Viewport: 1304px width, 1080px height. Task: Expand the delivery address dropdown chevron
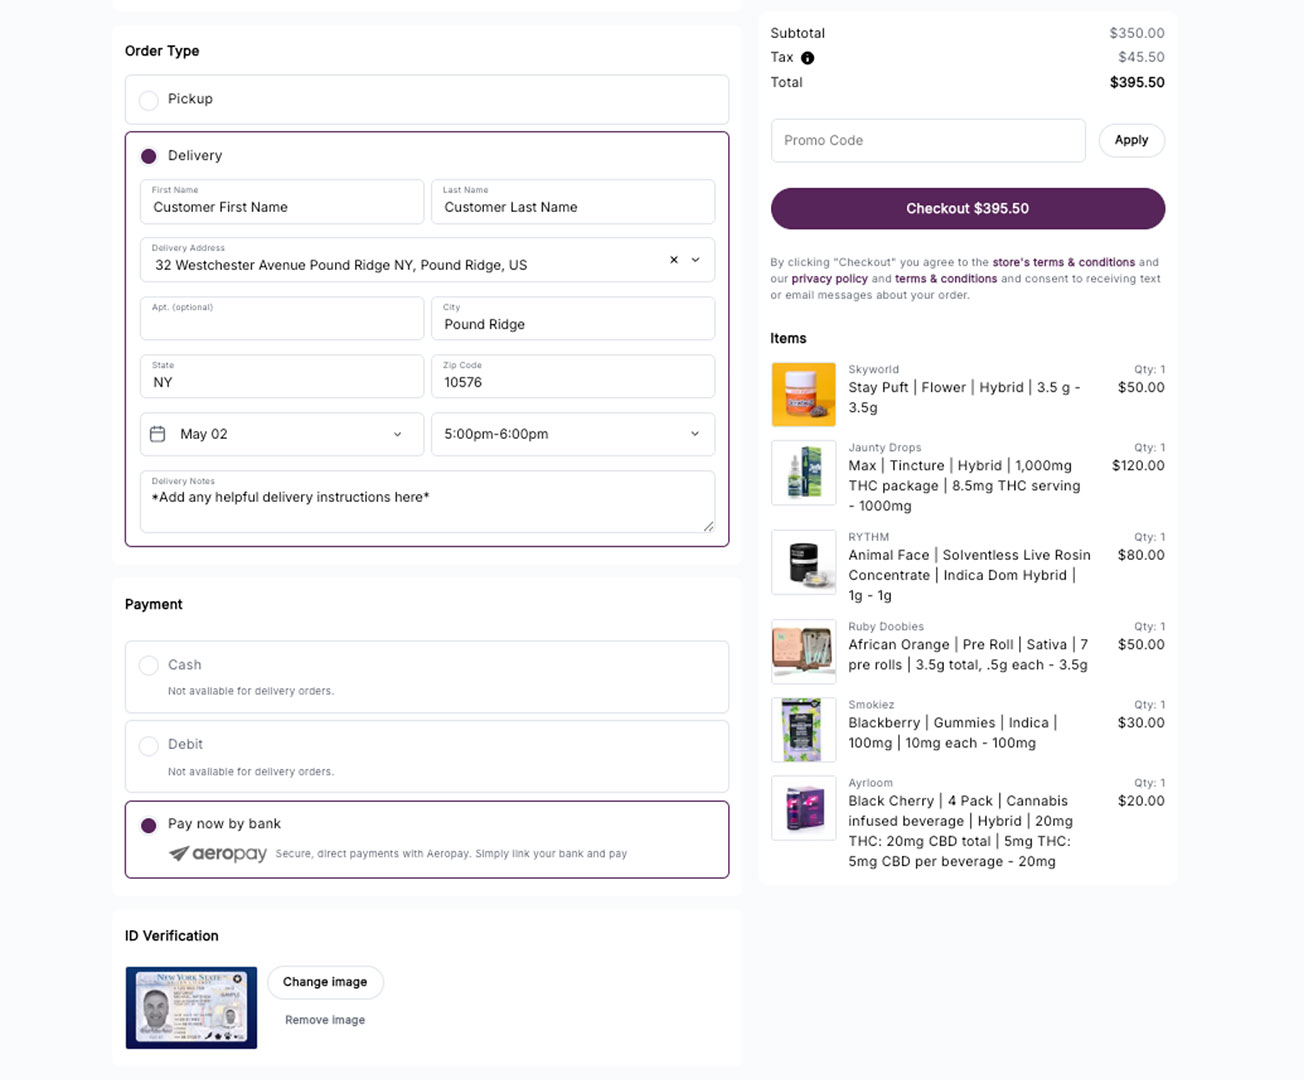pos(696,260)
